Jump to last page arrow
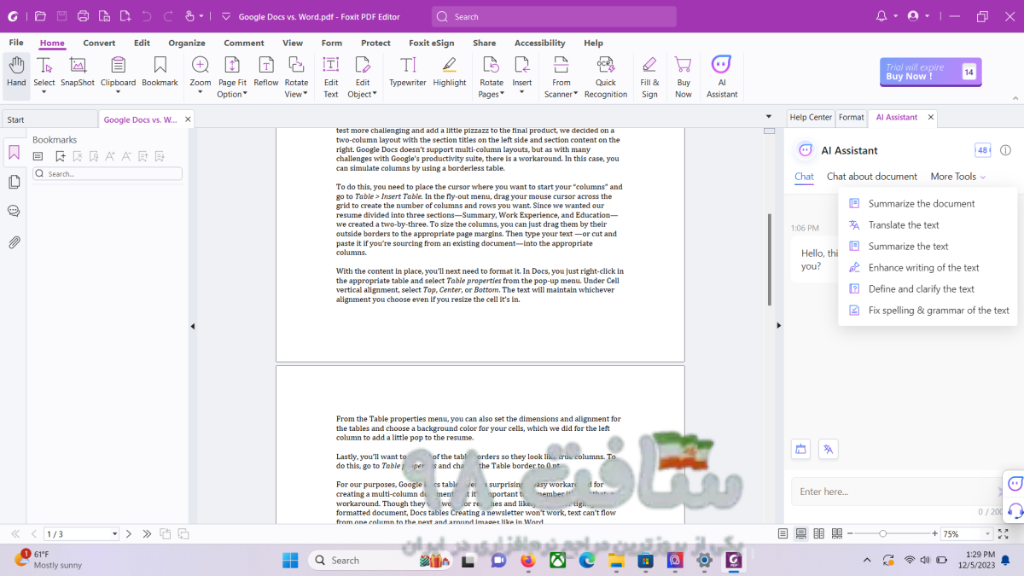 (147, 534)
